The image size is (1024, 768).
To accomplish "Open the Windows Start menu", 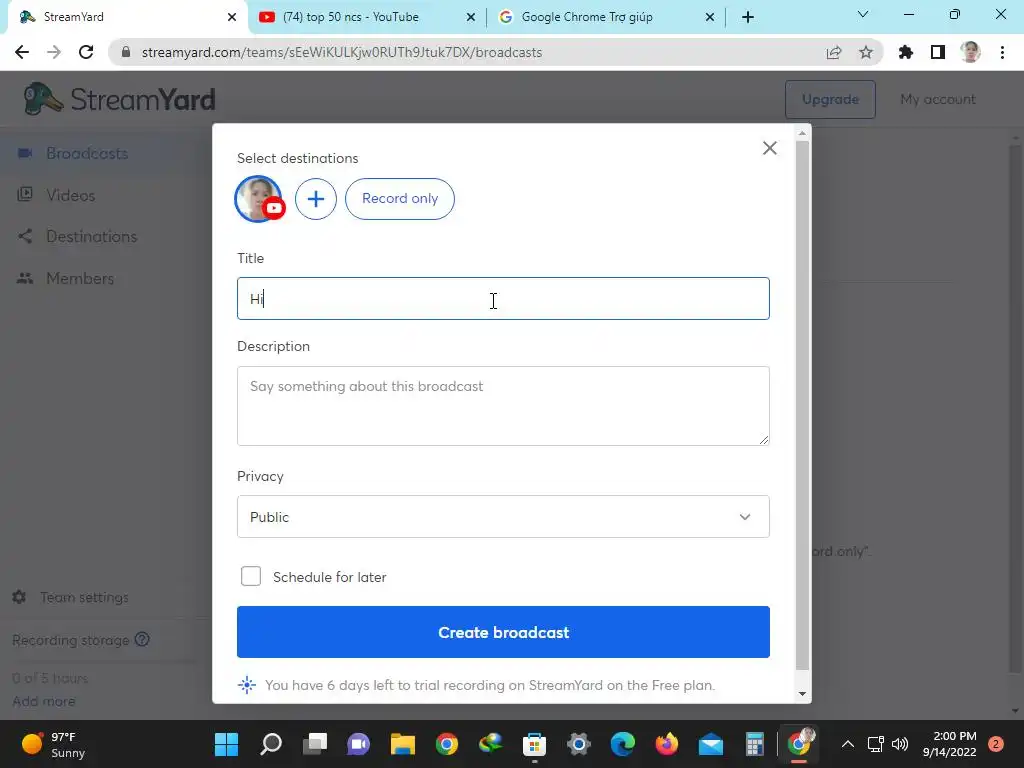I will (227, 744).
